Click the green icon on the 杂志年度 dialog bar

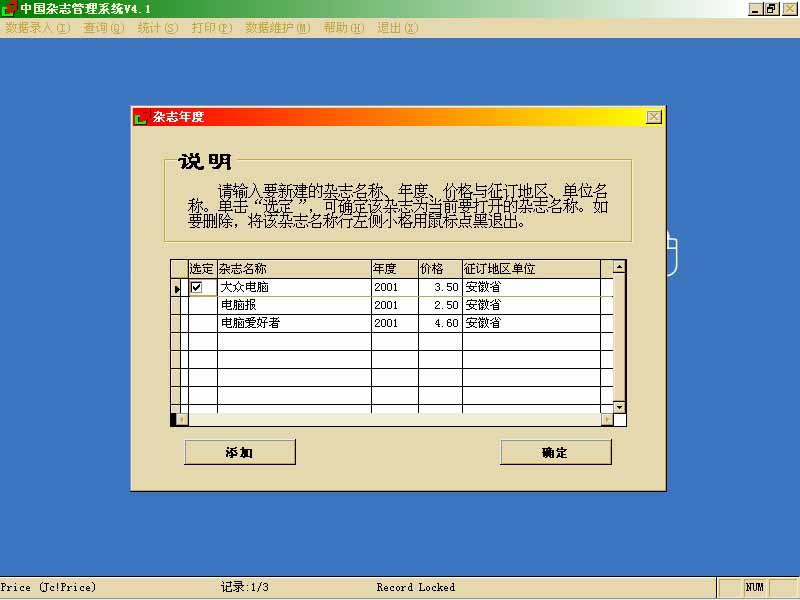click(x=140, y=116)
